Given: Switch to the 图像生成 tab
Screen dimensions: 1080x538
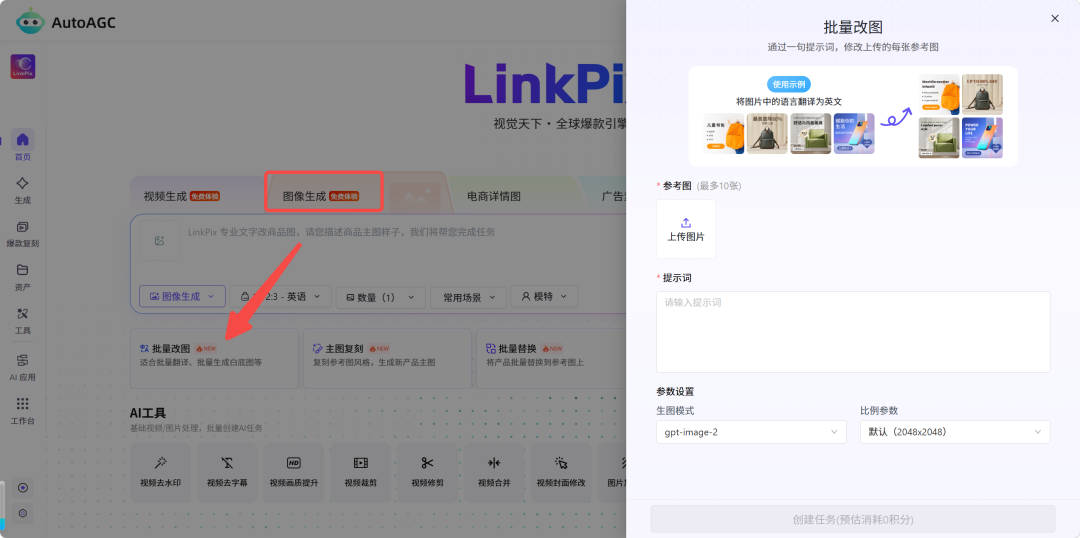Looking at the screenshot, I should pyautogui.click(x=322, y=196).
